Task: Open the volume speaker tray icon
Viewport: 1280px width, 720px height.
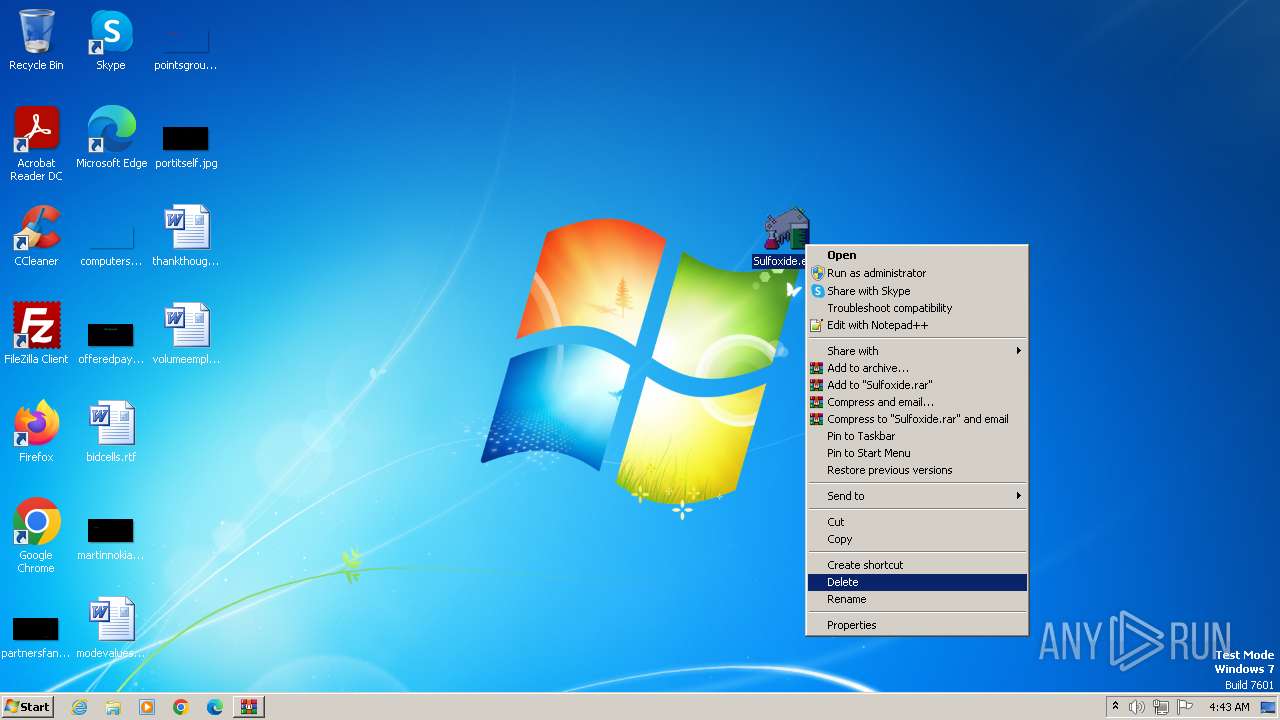Action: tap(1137, 707)
